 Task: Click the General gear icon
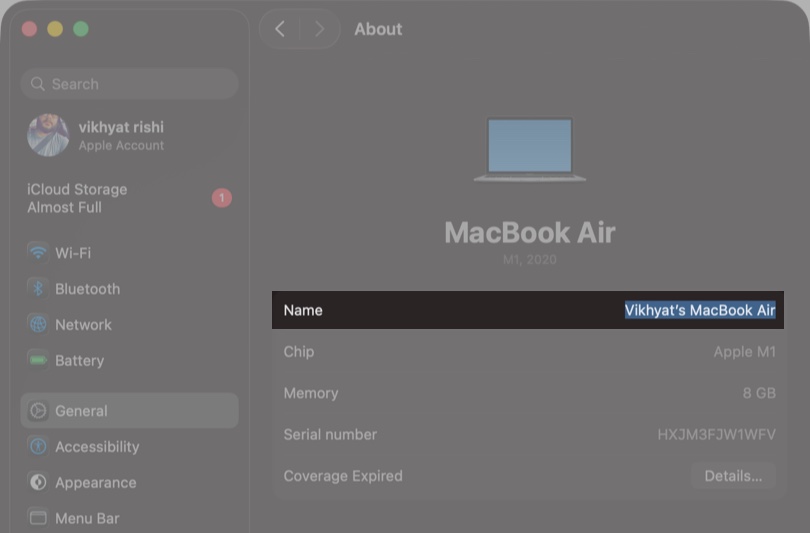38,411
